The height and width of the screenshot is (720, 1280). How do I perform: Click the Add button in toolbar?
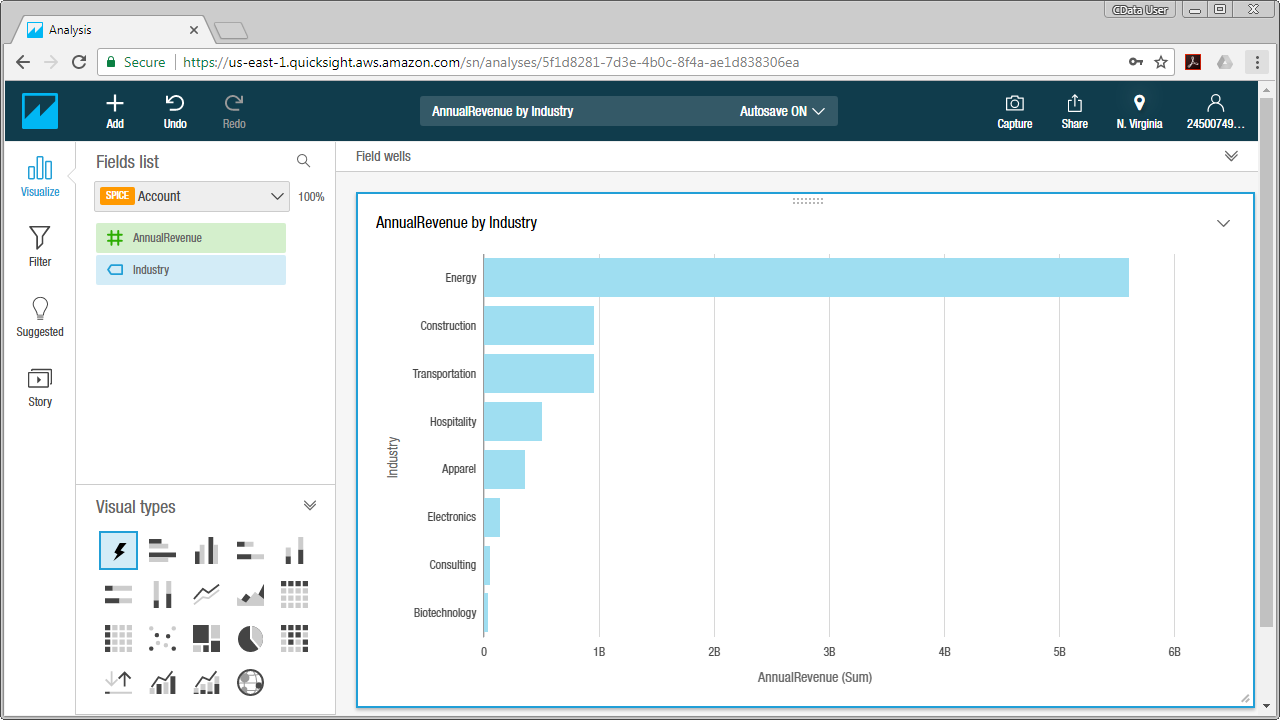tap(115, 110)
